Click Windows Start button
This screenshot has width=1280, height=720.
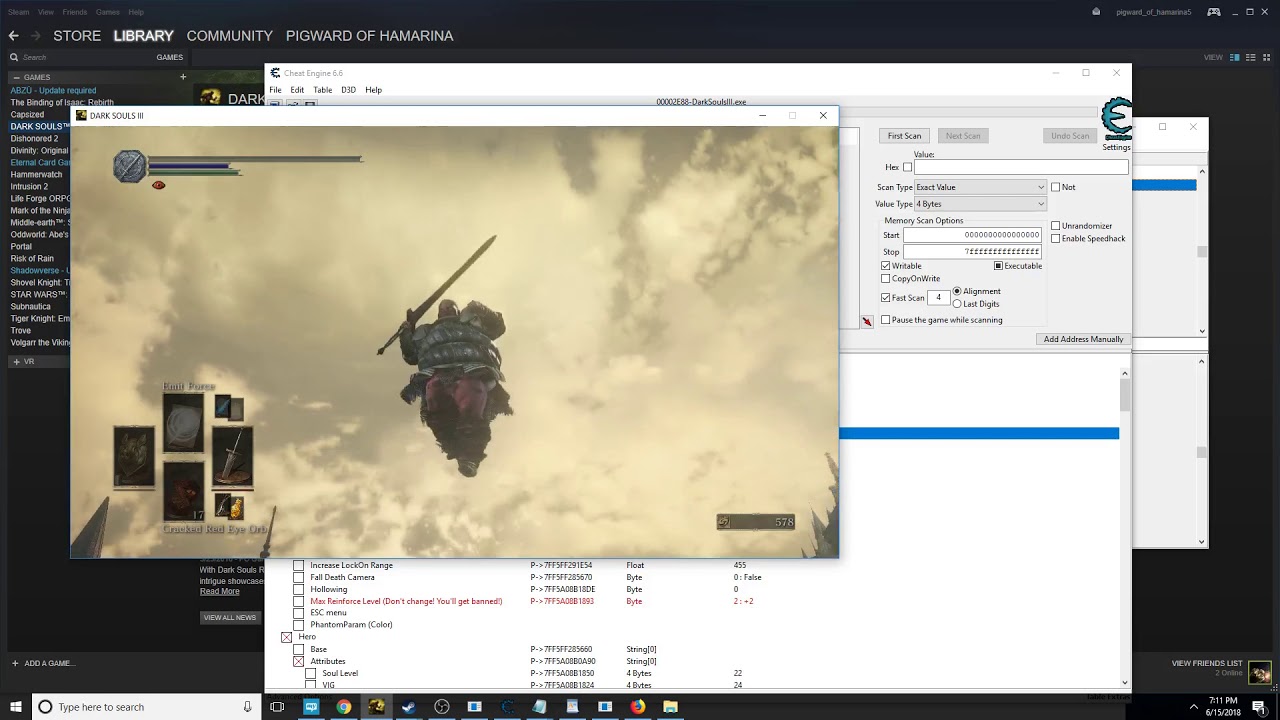[x=16, y=707]
